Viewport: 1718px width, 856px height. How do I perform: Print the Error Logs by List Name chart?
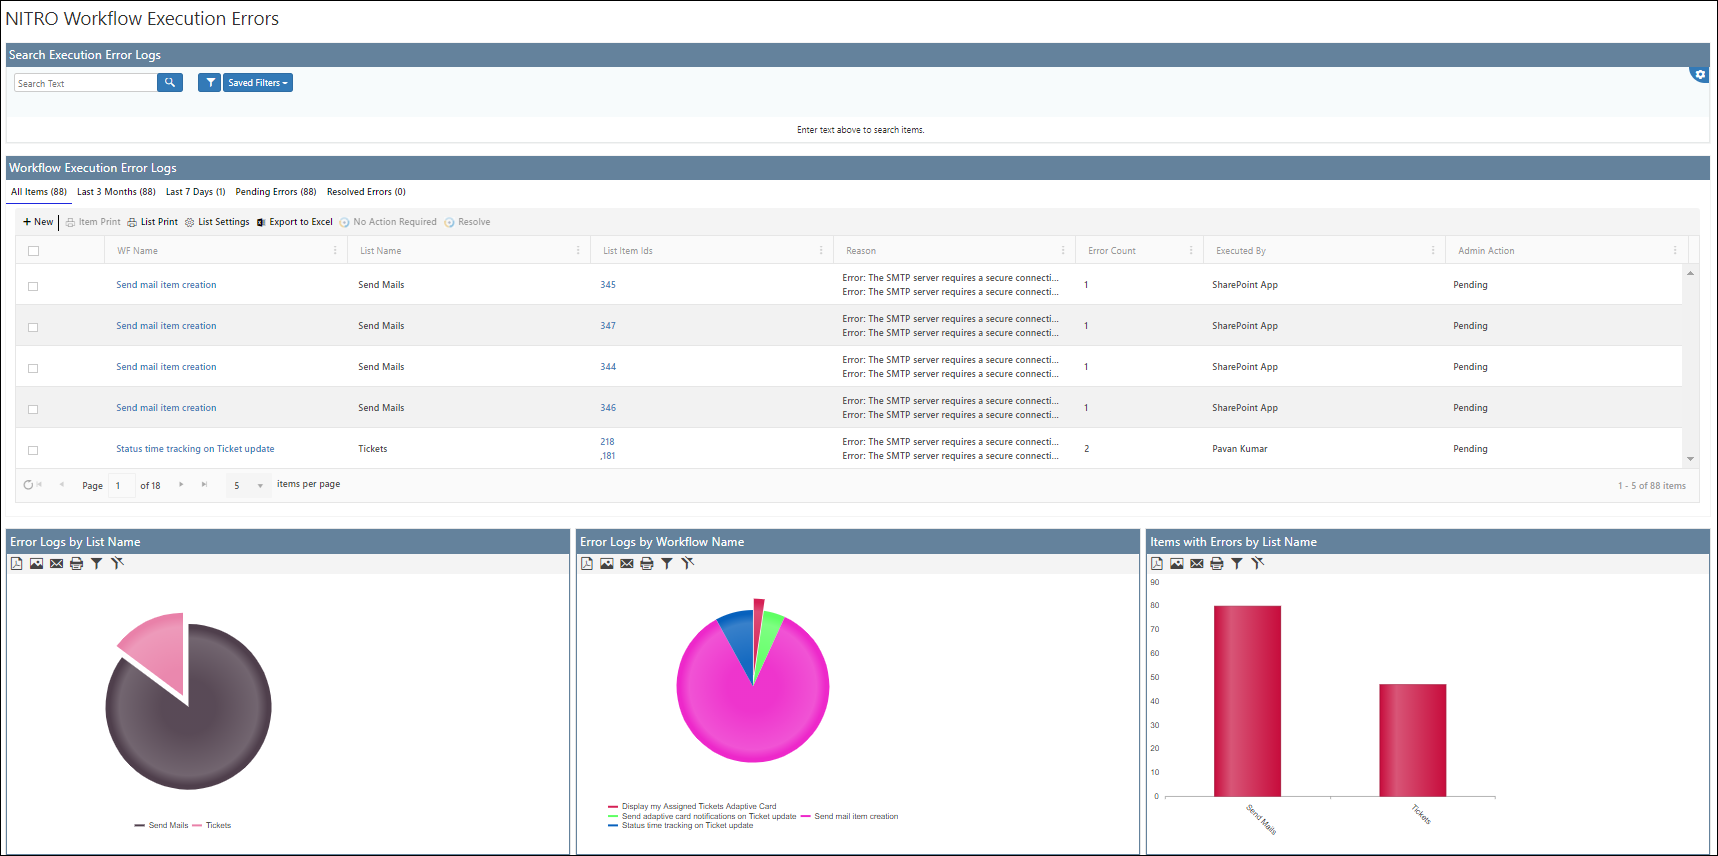click(x=76, y=564)
